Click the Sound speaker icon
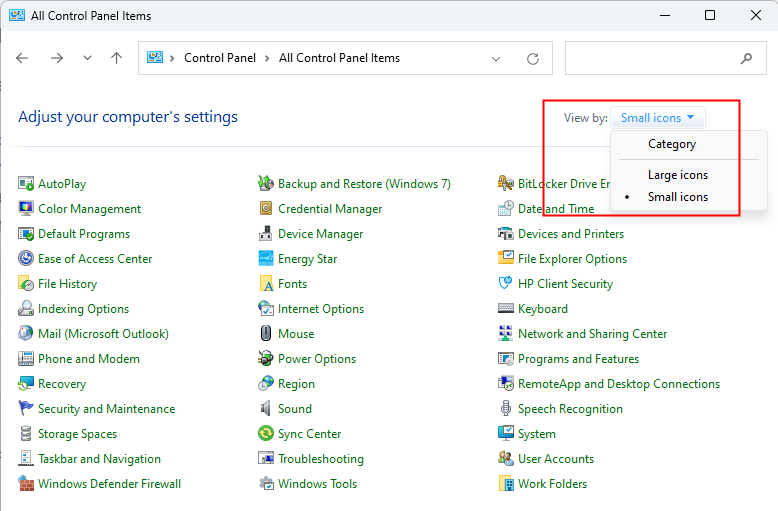778x511 pixels. tap(266, 408)
